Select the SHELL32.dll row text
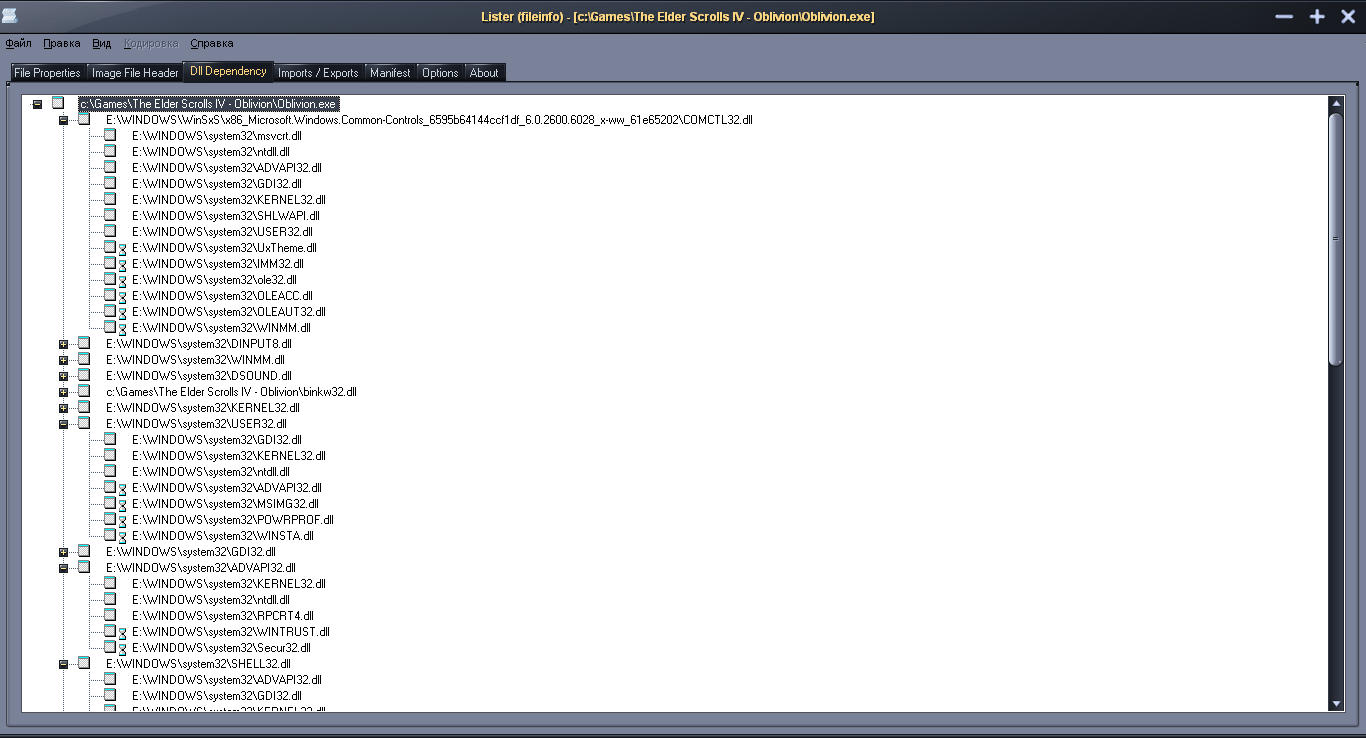Screen dimensions: 1366x738 point(198,663)
